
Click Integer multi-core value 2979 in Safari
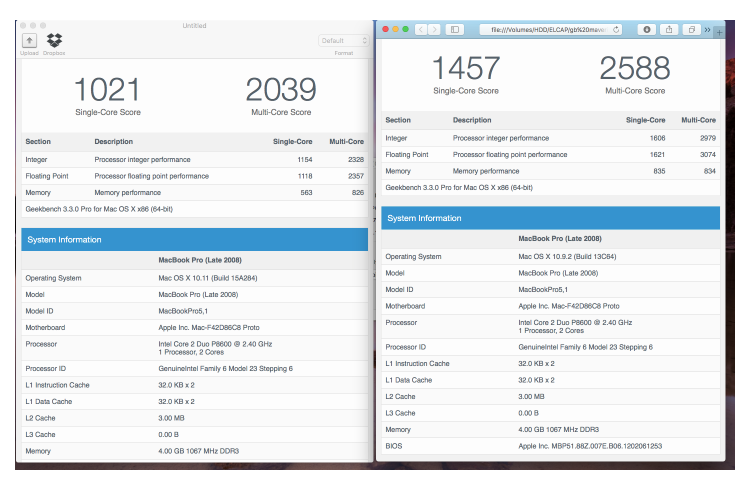click(x=708, y=138)
